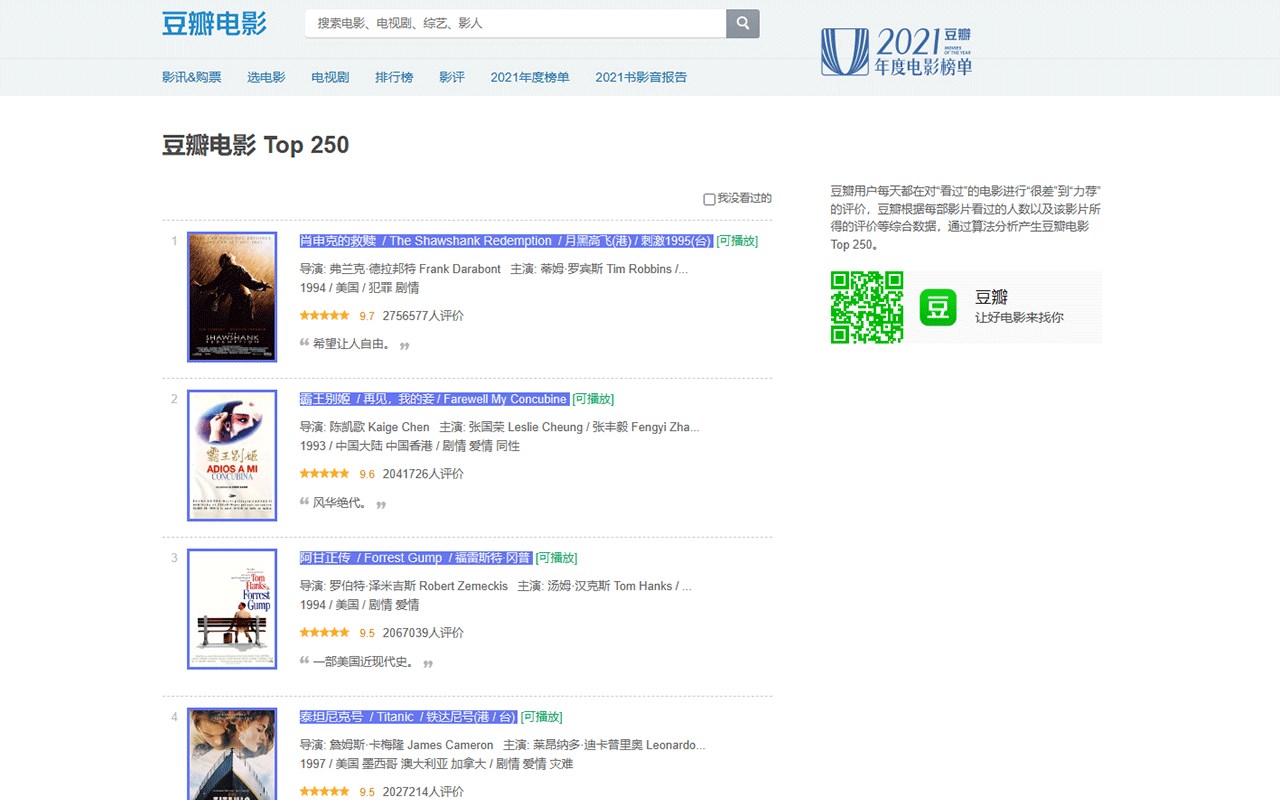1280x800 pixels.
Task: Open The Shawshank Redemption poster thumbnail
Action: [232, 297]
